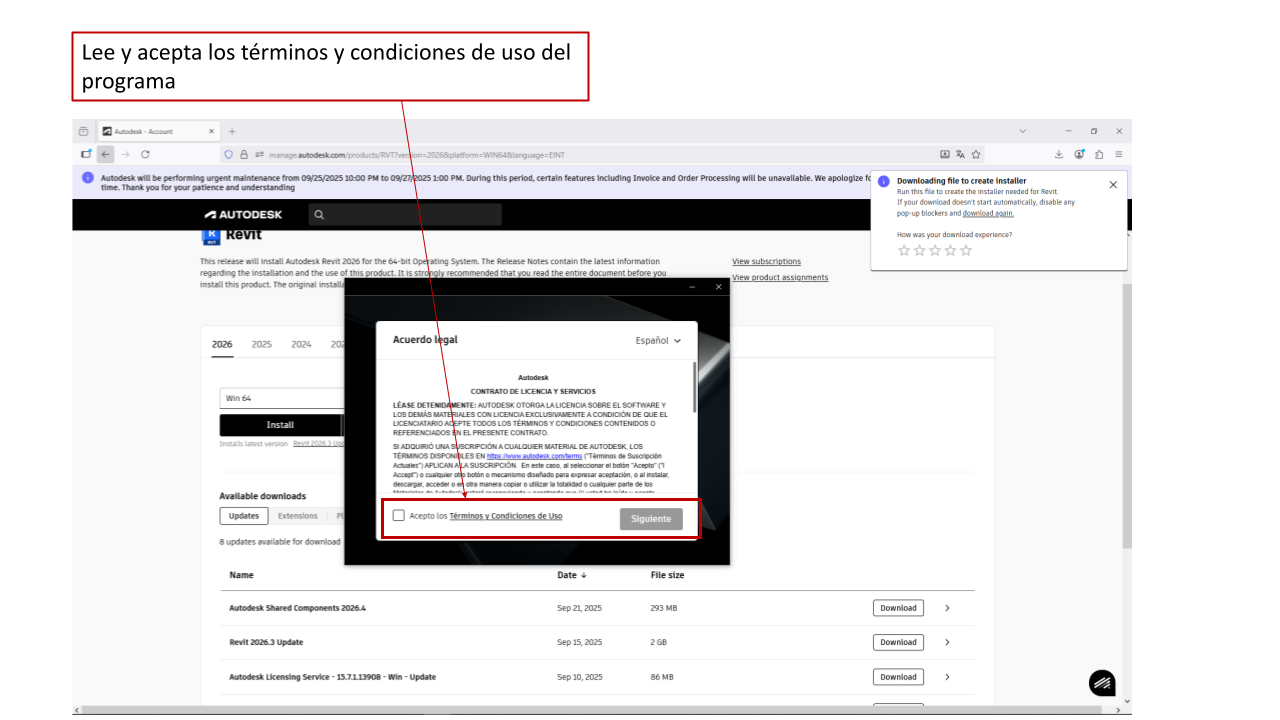Click the 86 MB file size cell
The image size is (1280, 720).
(x=662, y=677)
